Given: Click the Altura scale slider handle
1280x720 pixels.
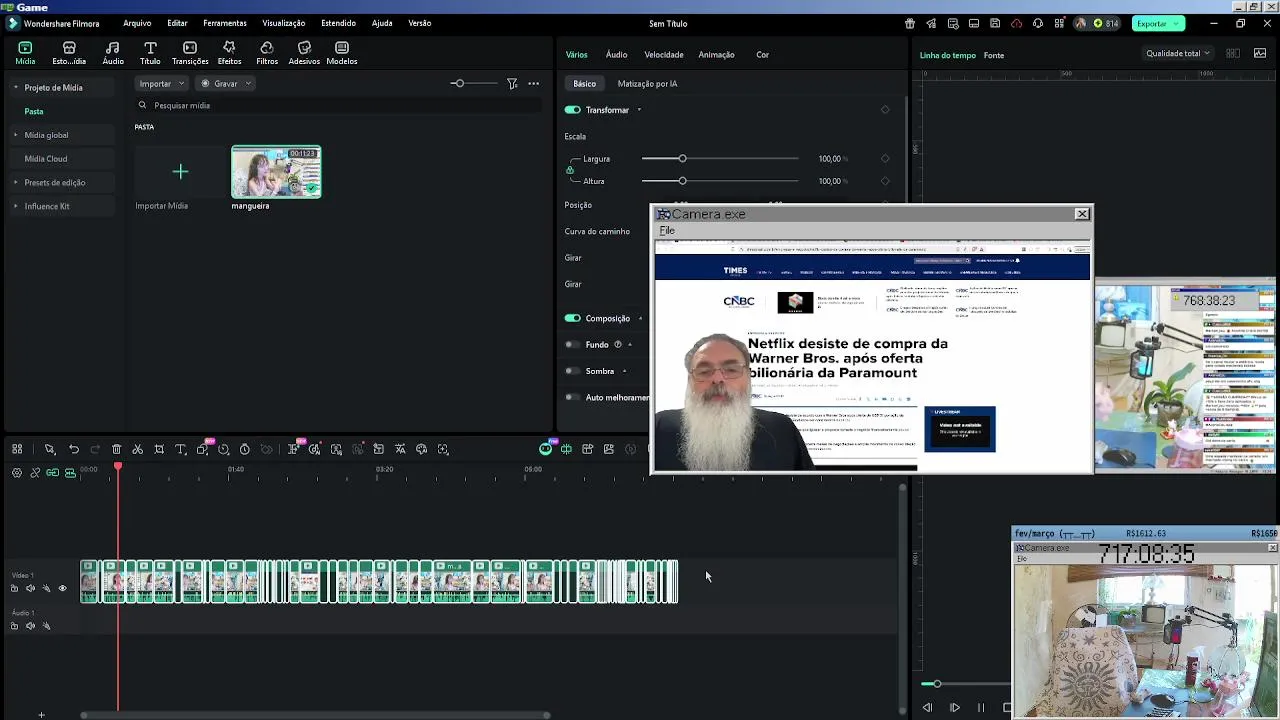Looking at the screenshot, I should pos(682,181).
